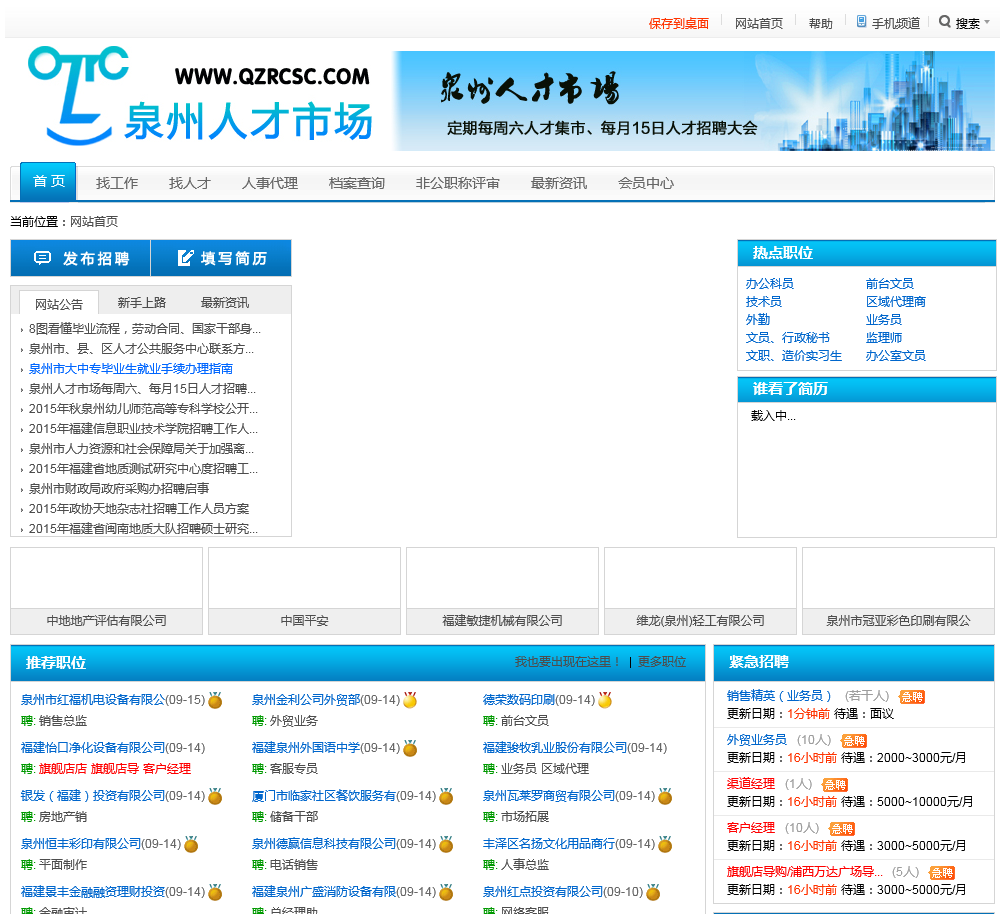Click 急聘 badge beside 旗舰店导购

(942, 873)
